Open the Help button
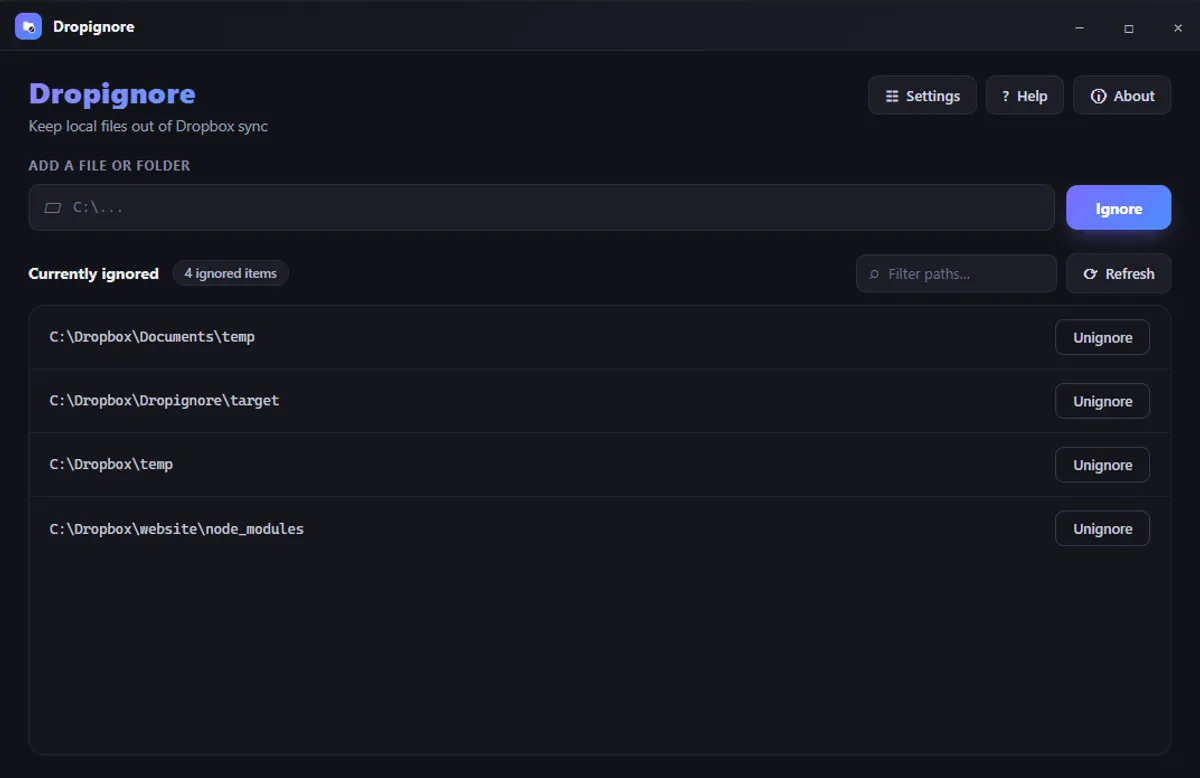 point(1025,96)
